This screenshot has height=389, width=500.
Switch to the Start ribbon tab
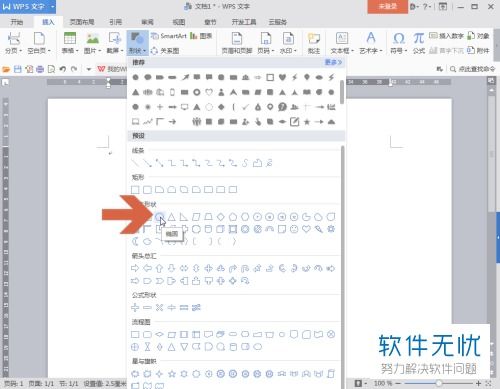point(17,22)
